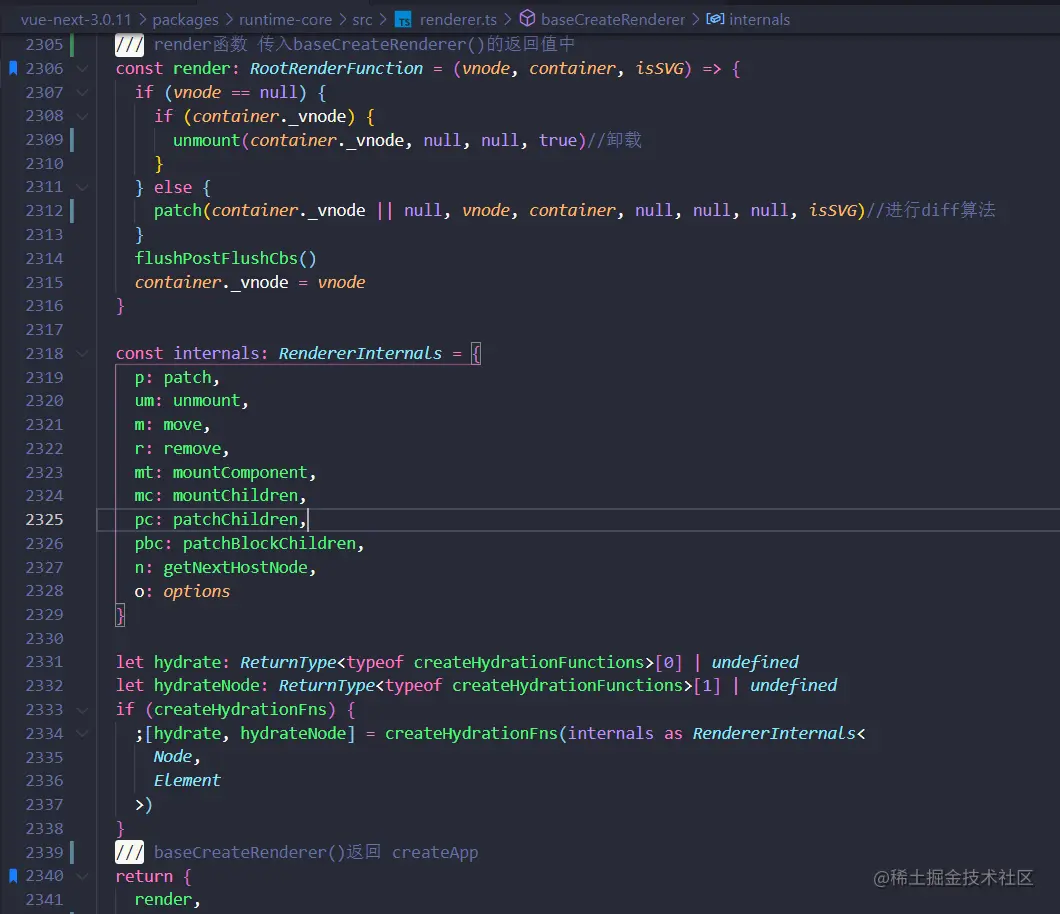Place cursor on 'p: patch,' line
Image resolution: width=1060 pixels, height=914 pixels.
[176, 377]
